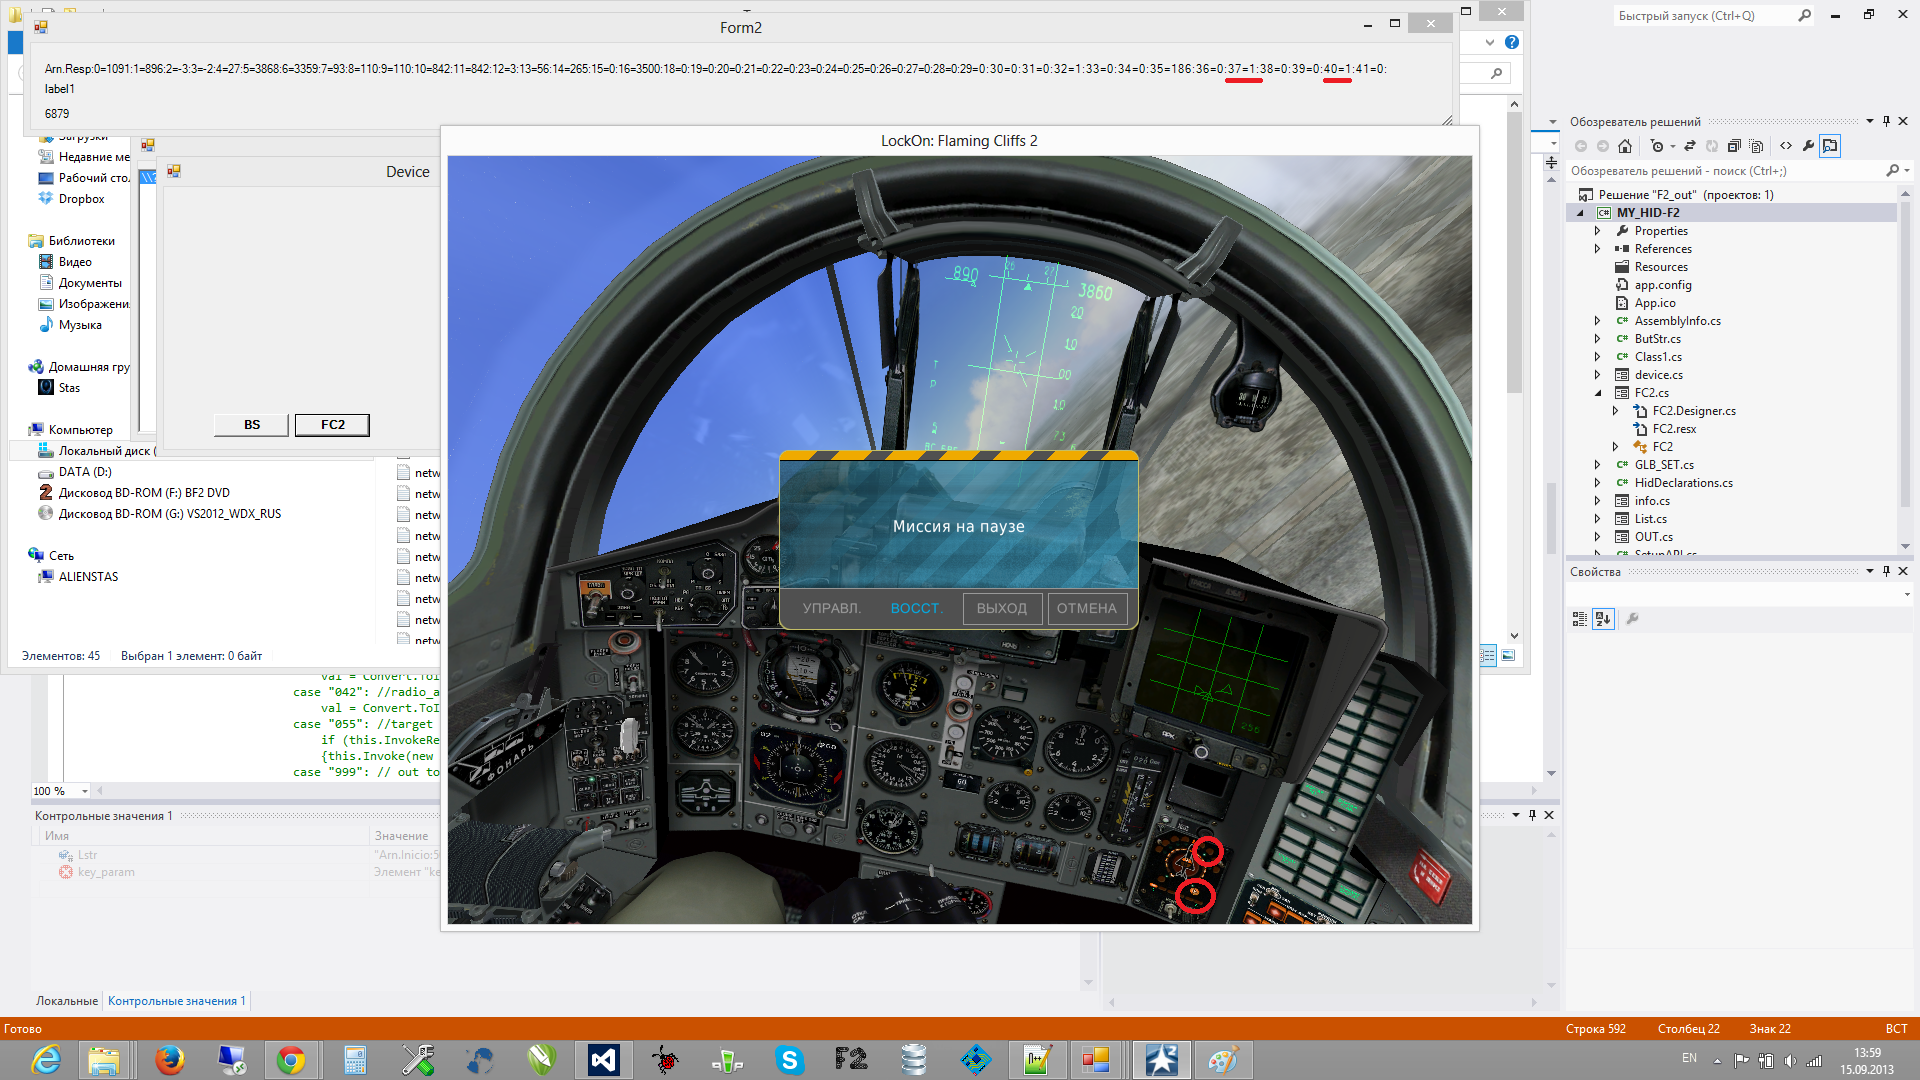Screen dimensions: 1920x1080
Task: Open Paint palette icon on taskbar
Action: pyautogui.click(x=1222, y=1059)
